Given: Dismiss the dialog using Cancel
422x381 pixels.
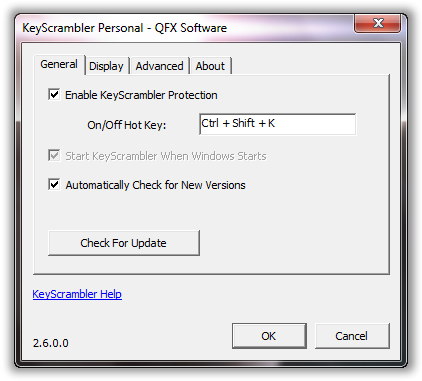Looking at the screenshot, I should (x=352, y=336).
